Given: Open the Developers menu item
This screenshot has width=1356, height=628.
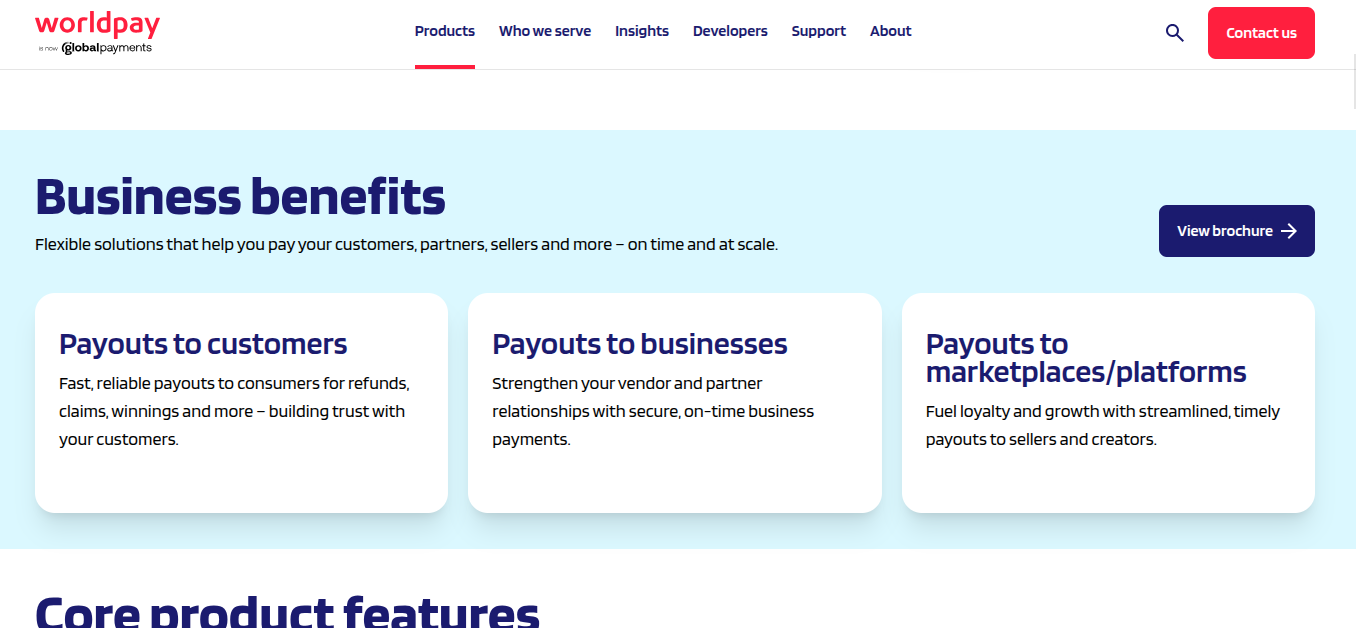Looking at the screenshot, I should point(730,31).
